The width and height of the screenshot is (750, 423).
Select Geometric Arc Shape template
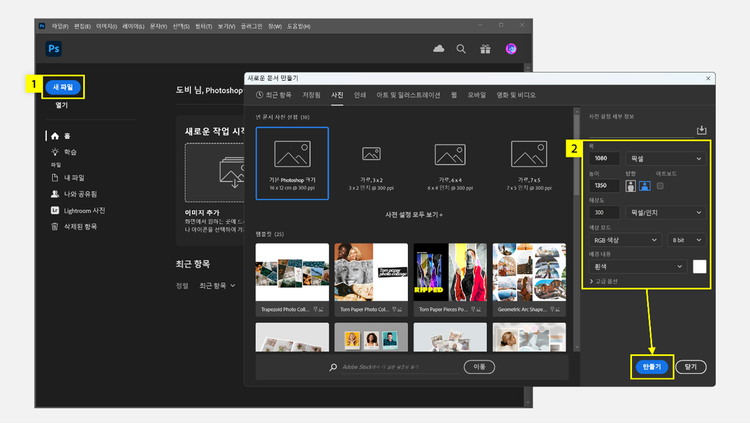tap(529, 279)
